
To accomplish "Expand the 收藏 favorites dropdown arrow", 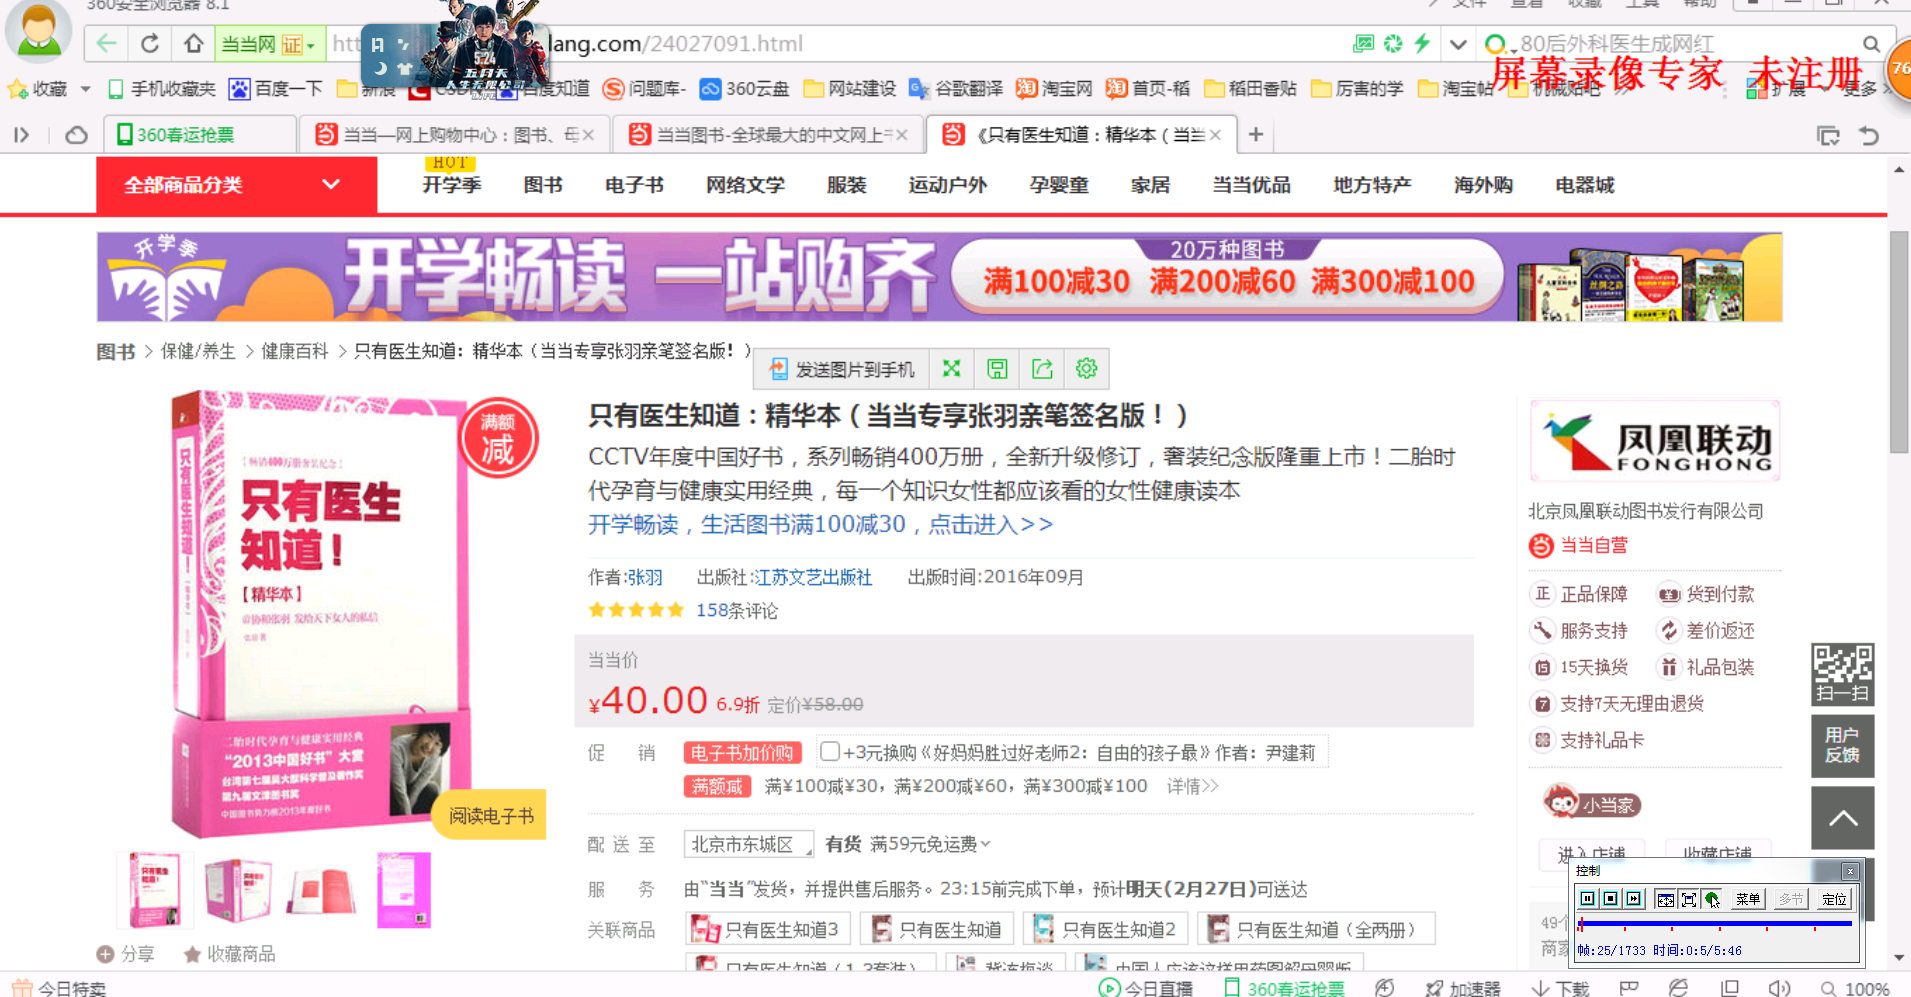I will (x=85, y=89).
